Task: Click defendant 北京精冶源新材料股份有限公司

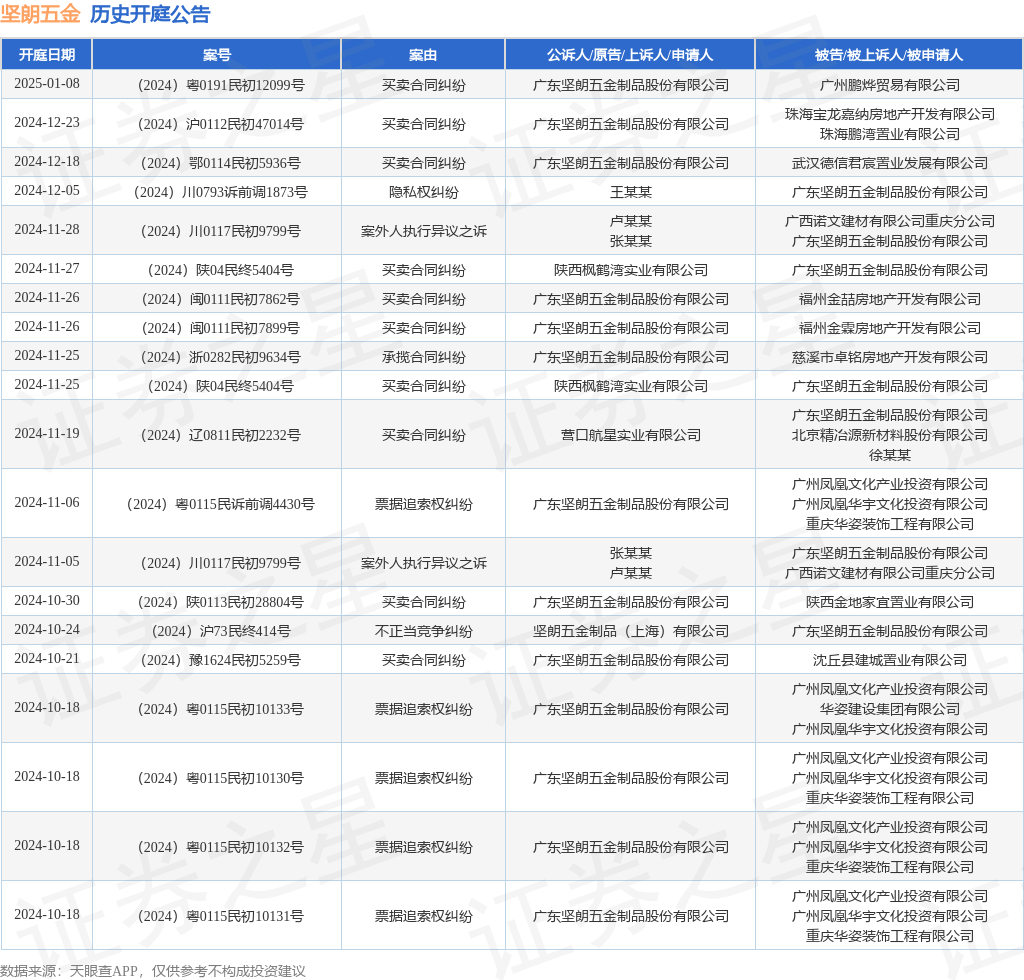Action: point(889,435)
